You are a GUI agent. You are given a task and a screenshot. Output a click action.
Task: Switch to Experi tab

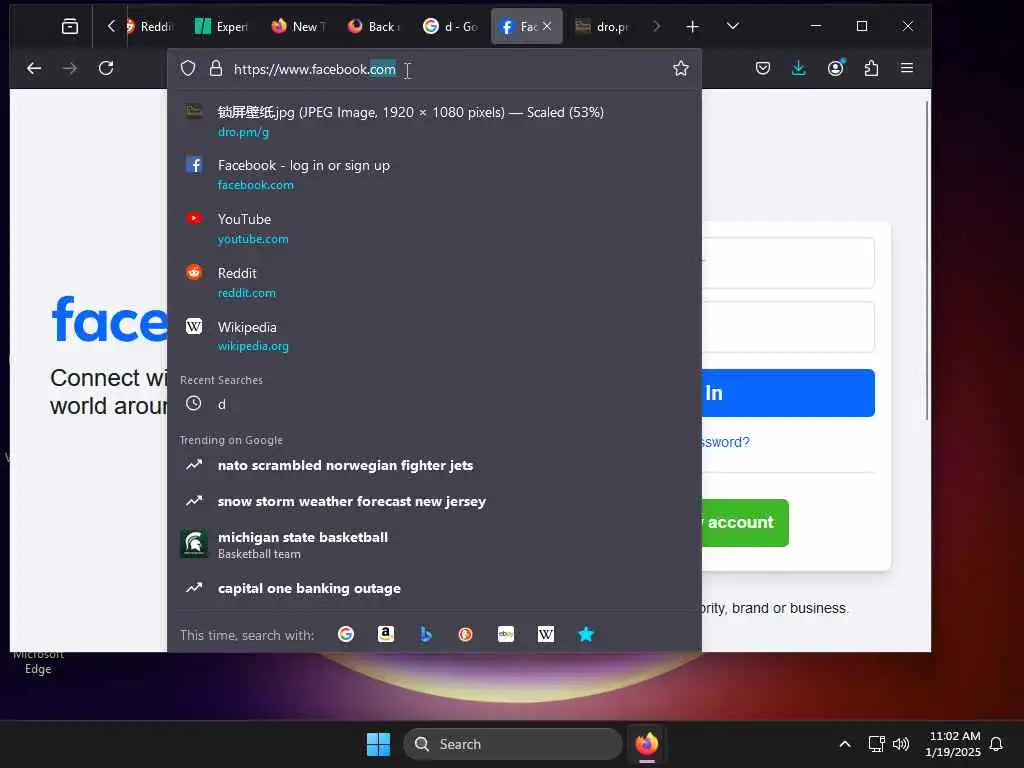221,26
